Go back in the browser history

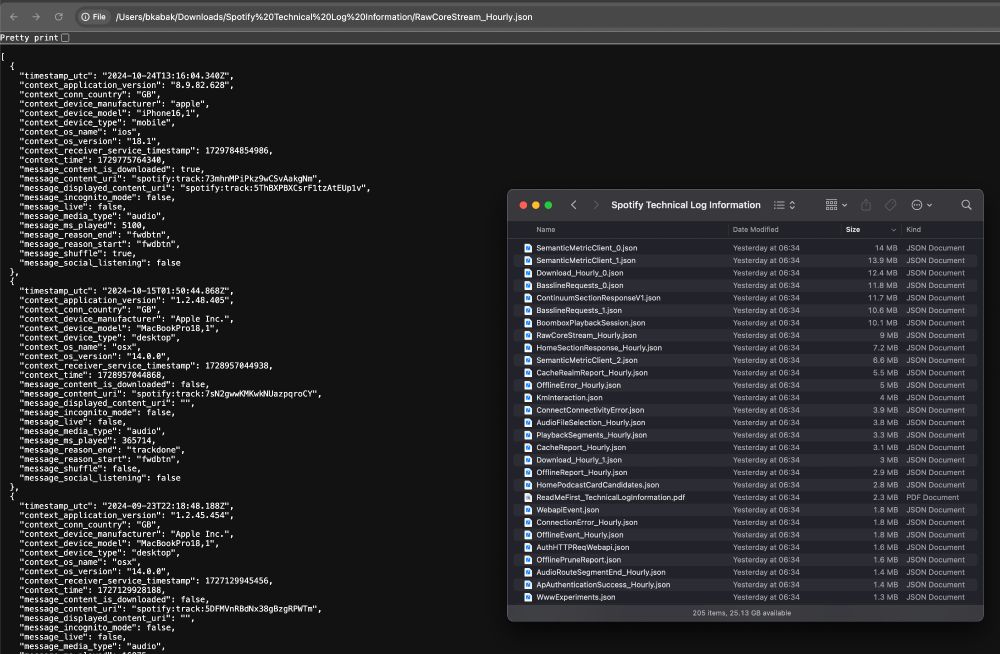click(x=13, y=17)
